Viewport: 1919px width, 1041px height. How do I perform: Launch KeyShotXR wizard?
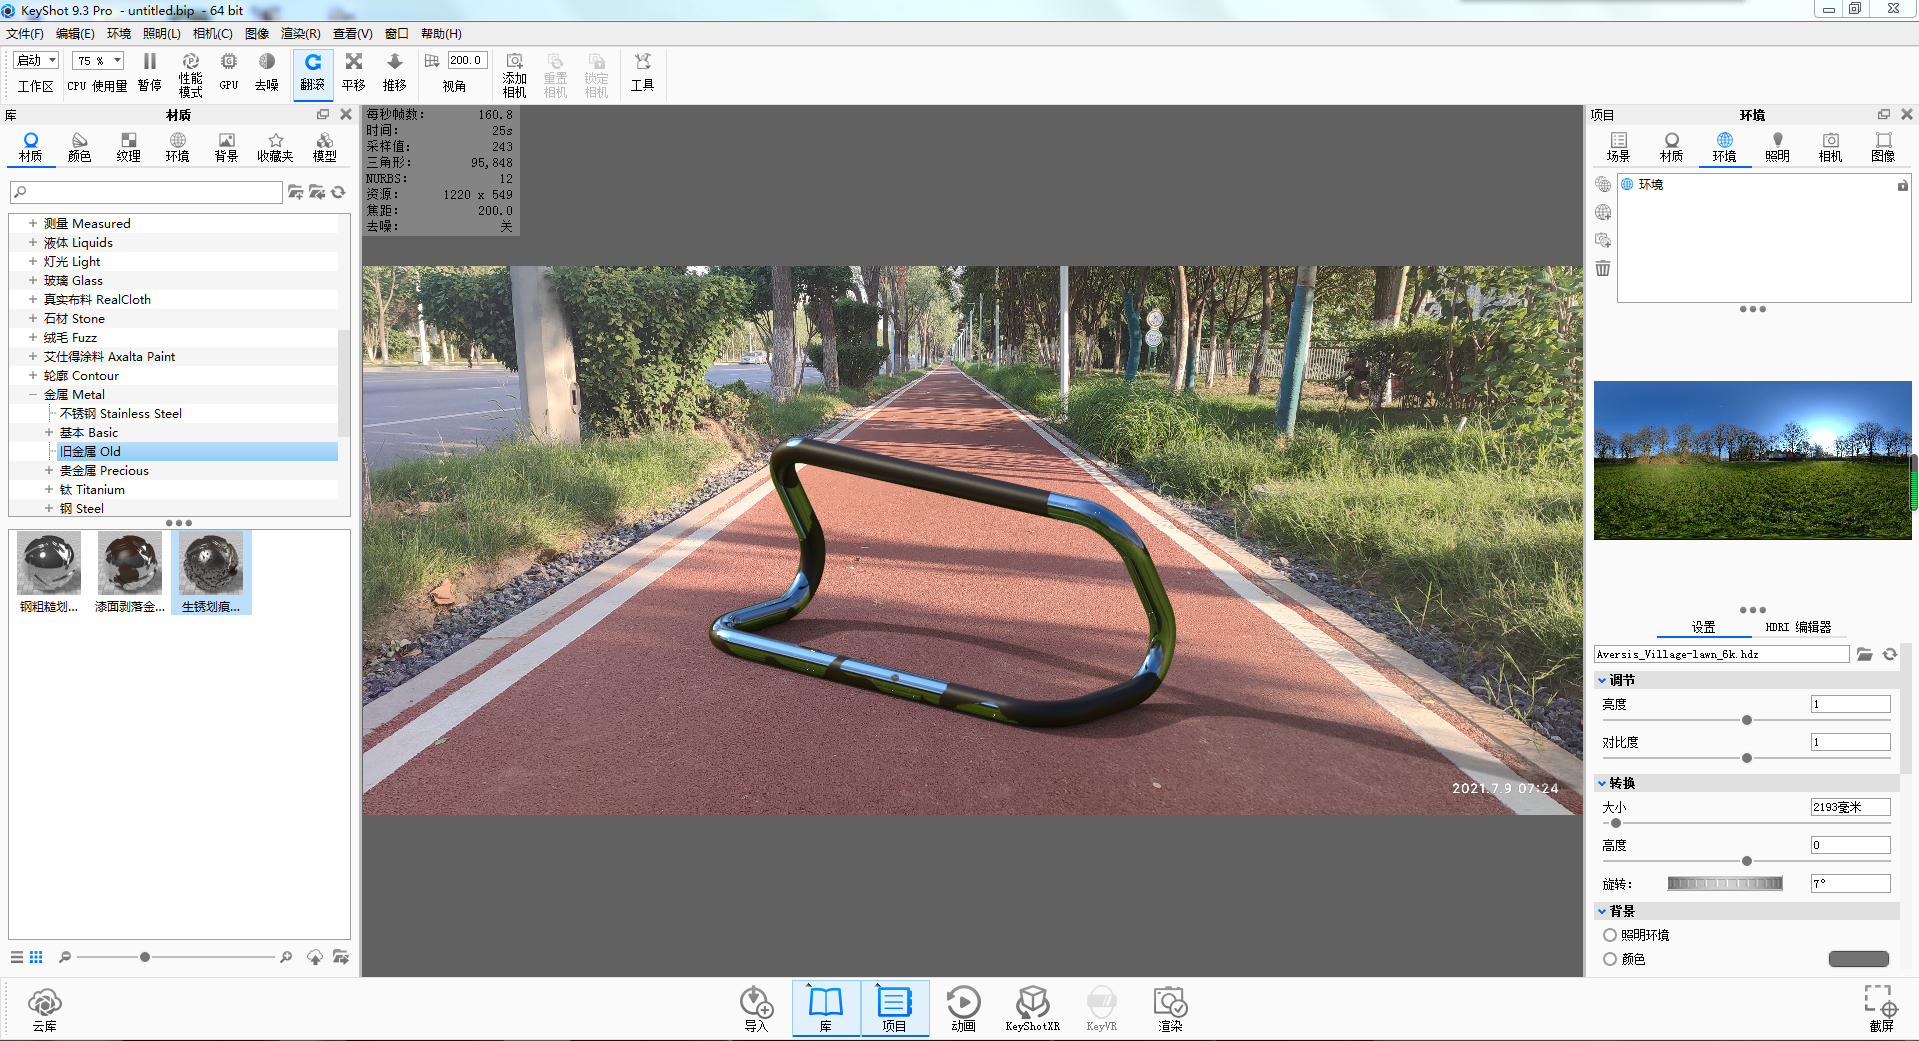(x=1032, y=1009)
